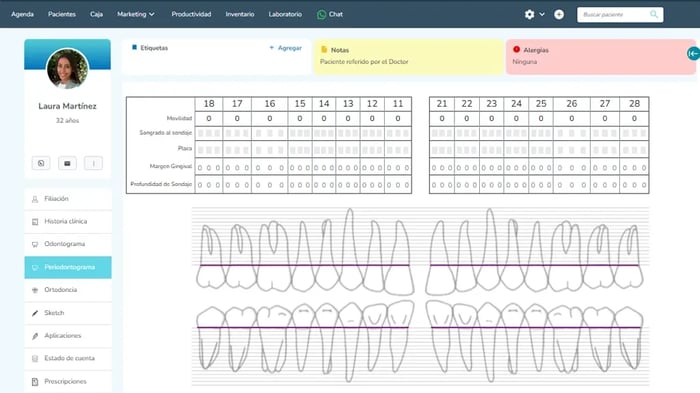Click the Odontograma icon
This screenshot has width=700, height=393.
35,245
